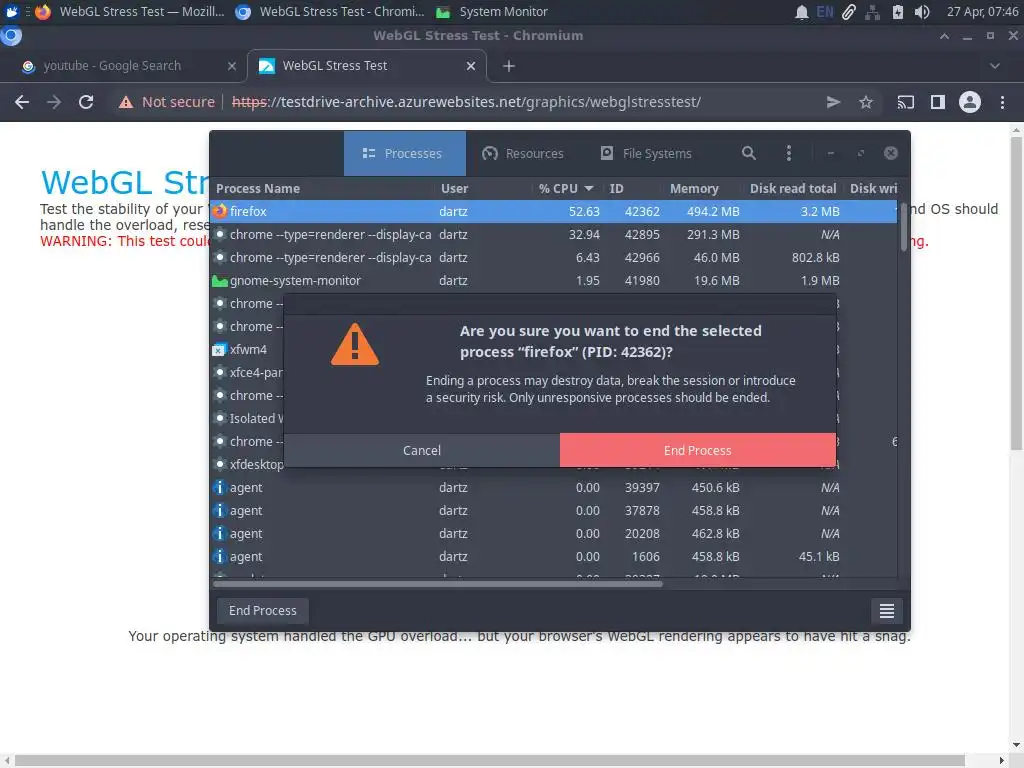Open the search icon in System Monitor
Viewport: 1024px width, 768px height.
tap(749, 153)
